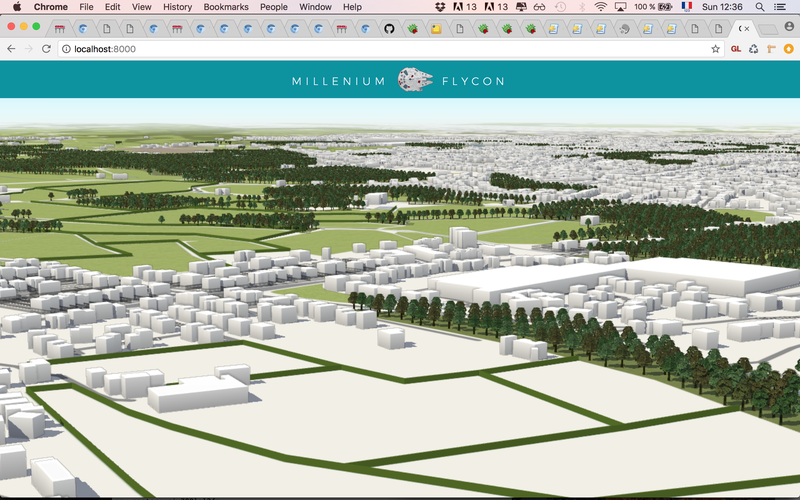Bookmark this page with the star icon

(715, 48)
